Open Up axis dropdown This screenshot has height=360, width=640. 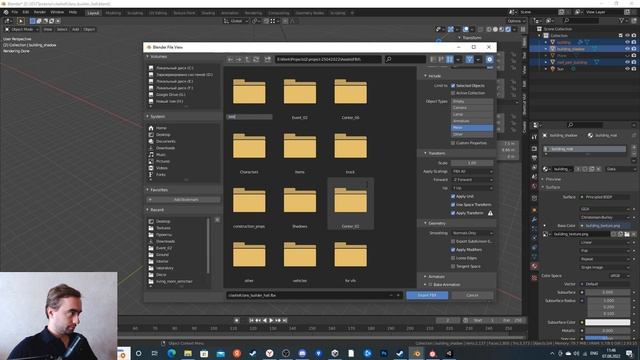(472, 188)
